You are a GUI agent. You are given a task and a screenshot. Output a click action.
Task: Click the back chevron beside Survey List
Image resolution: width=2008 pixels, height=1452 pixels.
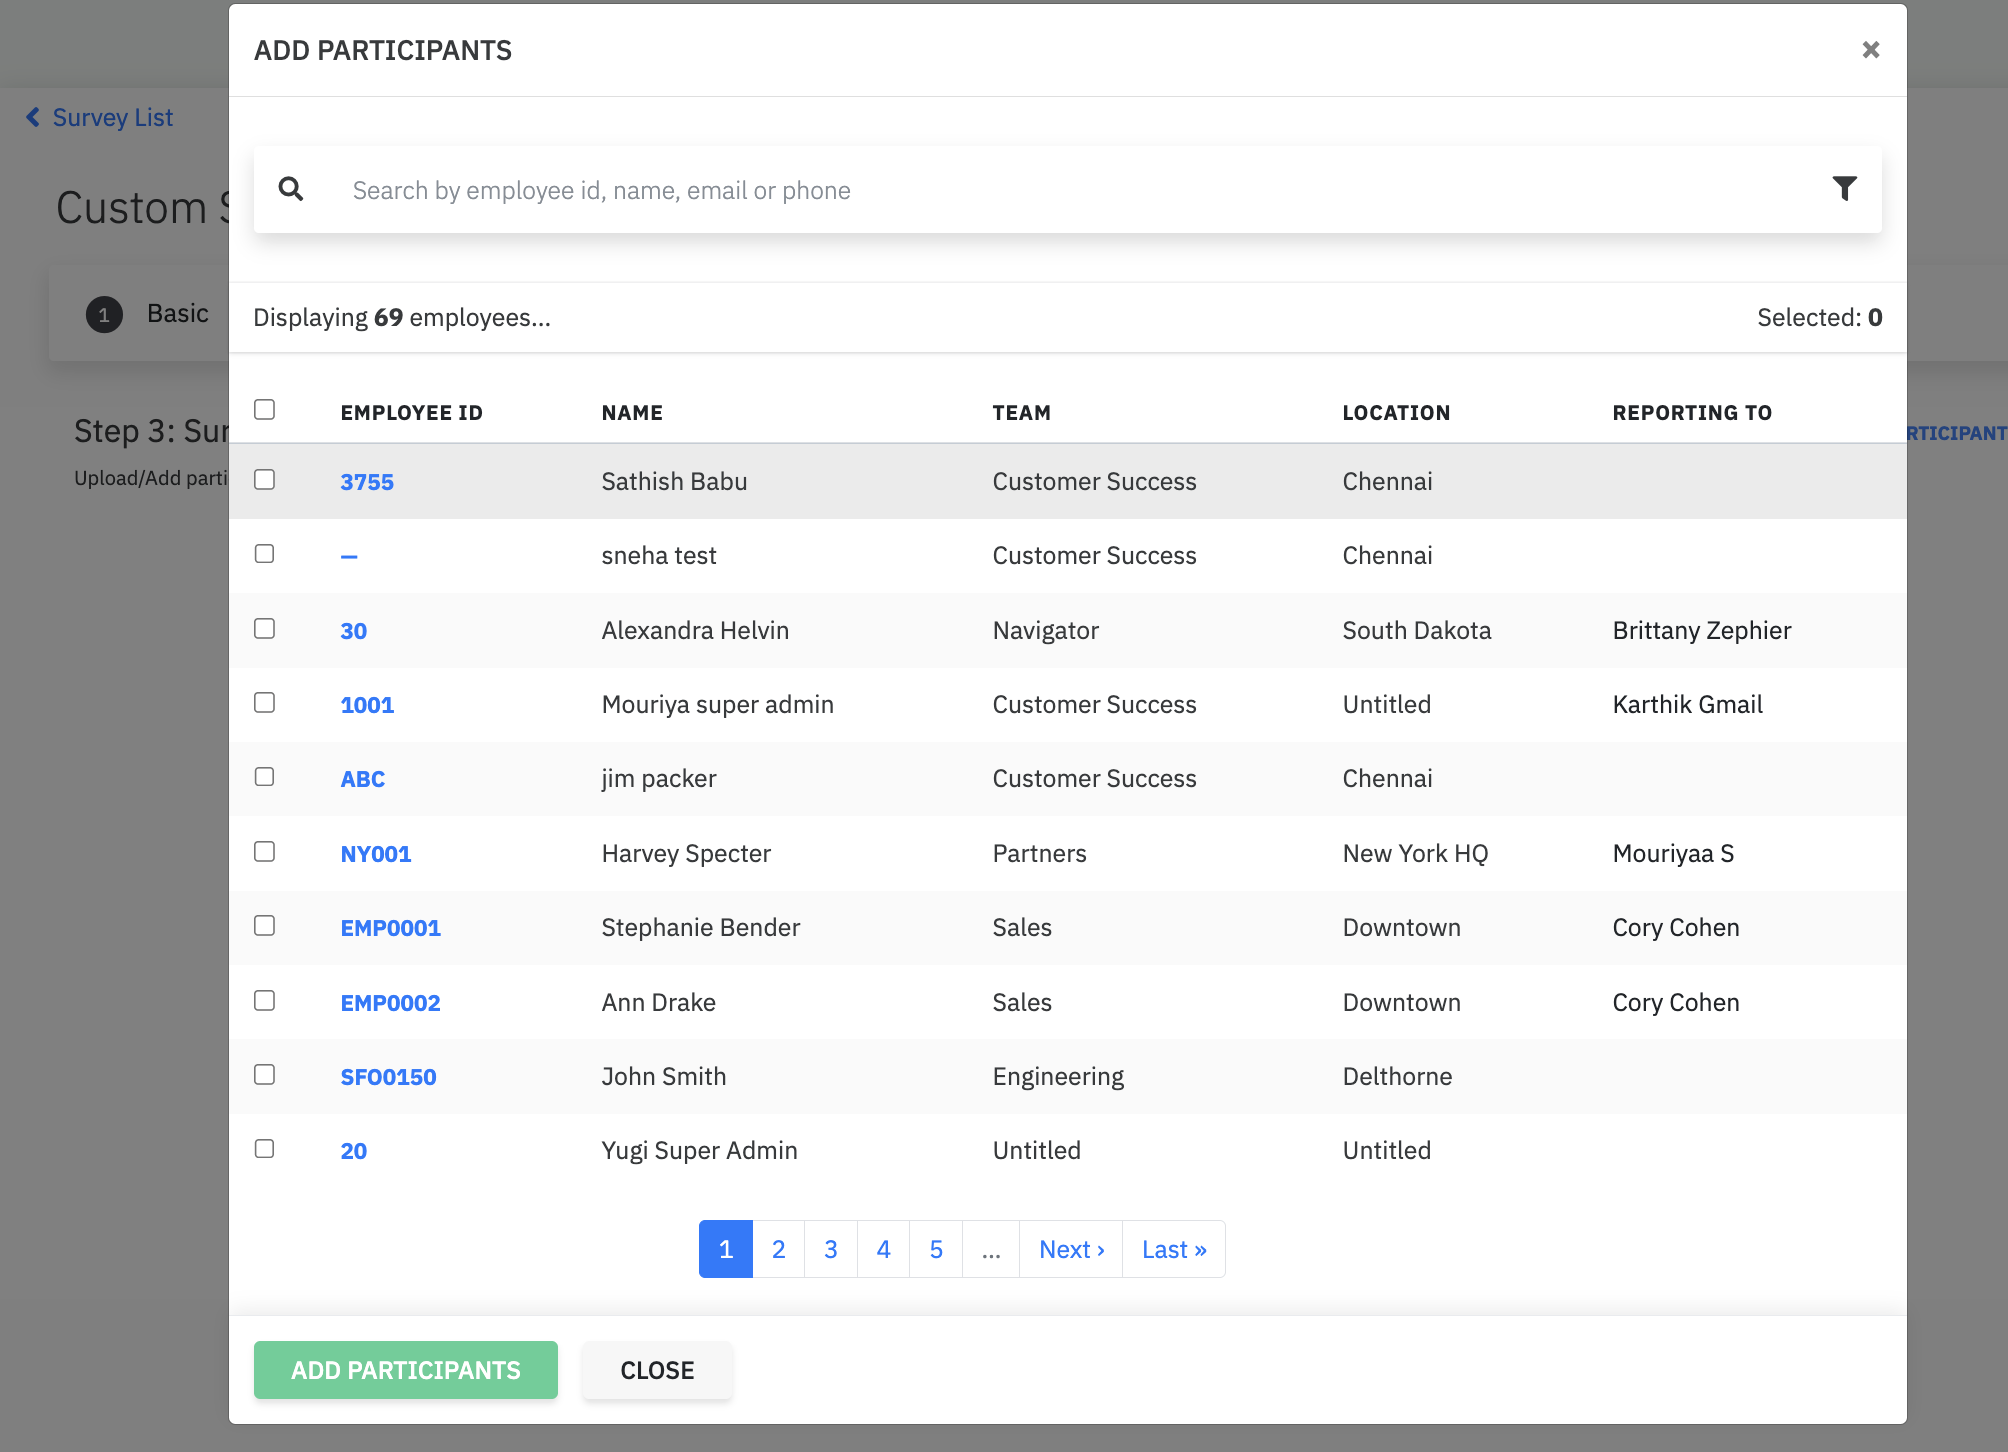pyautogui.click(x=33, y=117)
